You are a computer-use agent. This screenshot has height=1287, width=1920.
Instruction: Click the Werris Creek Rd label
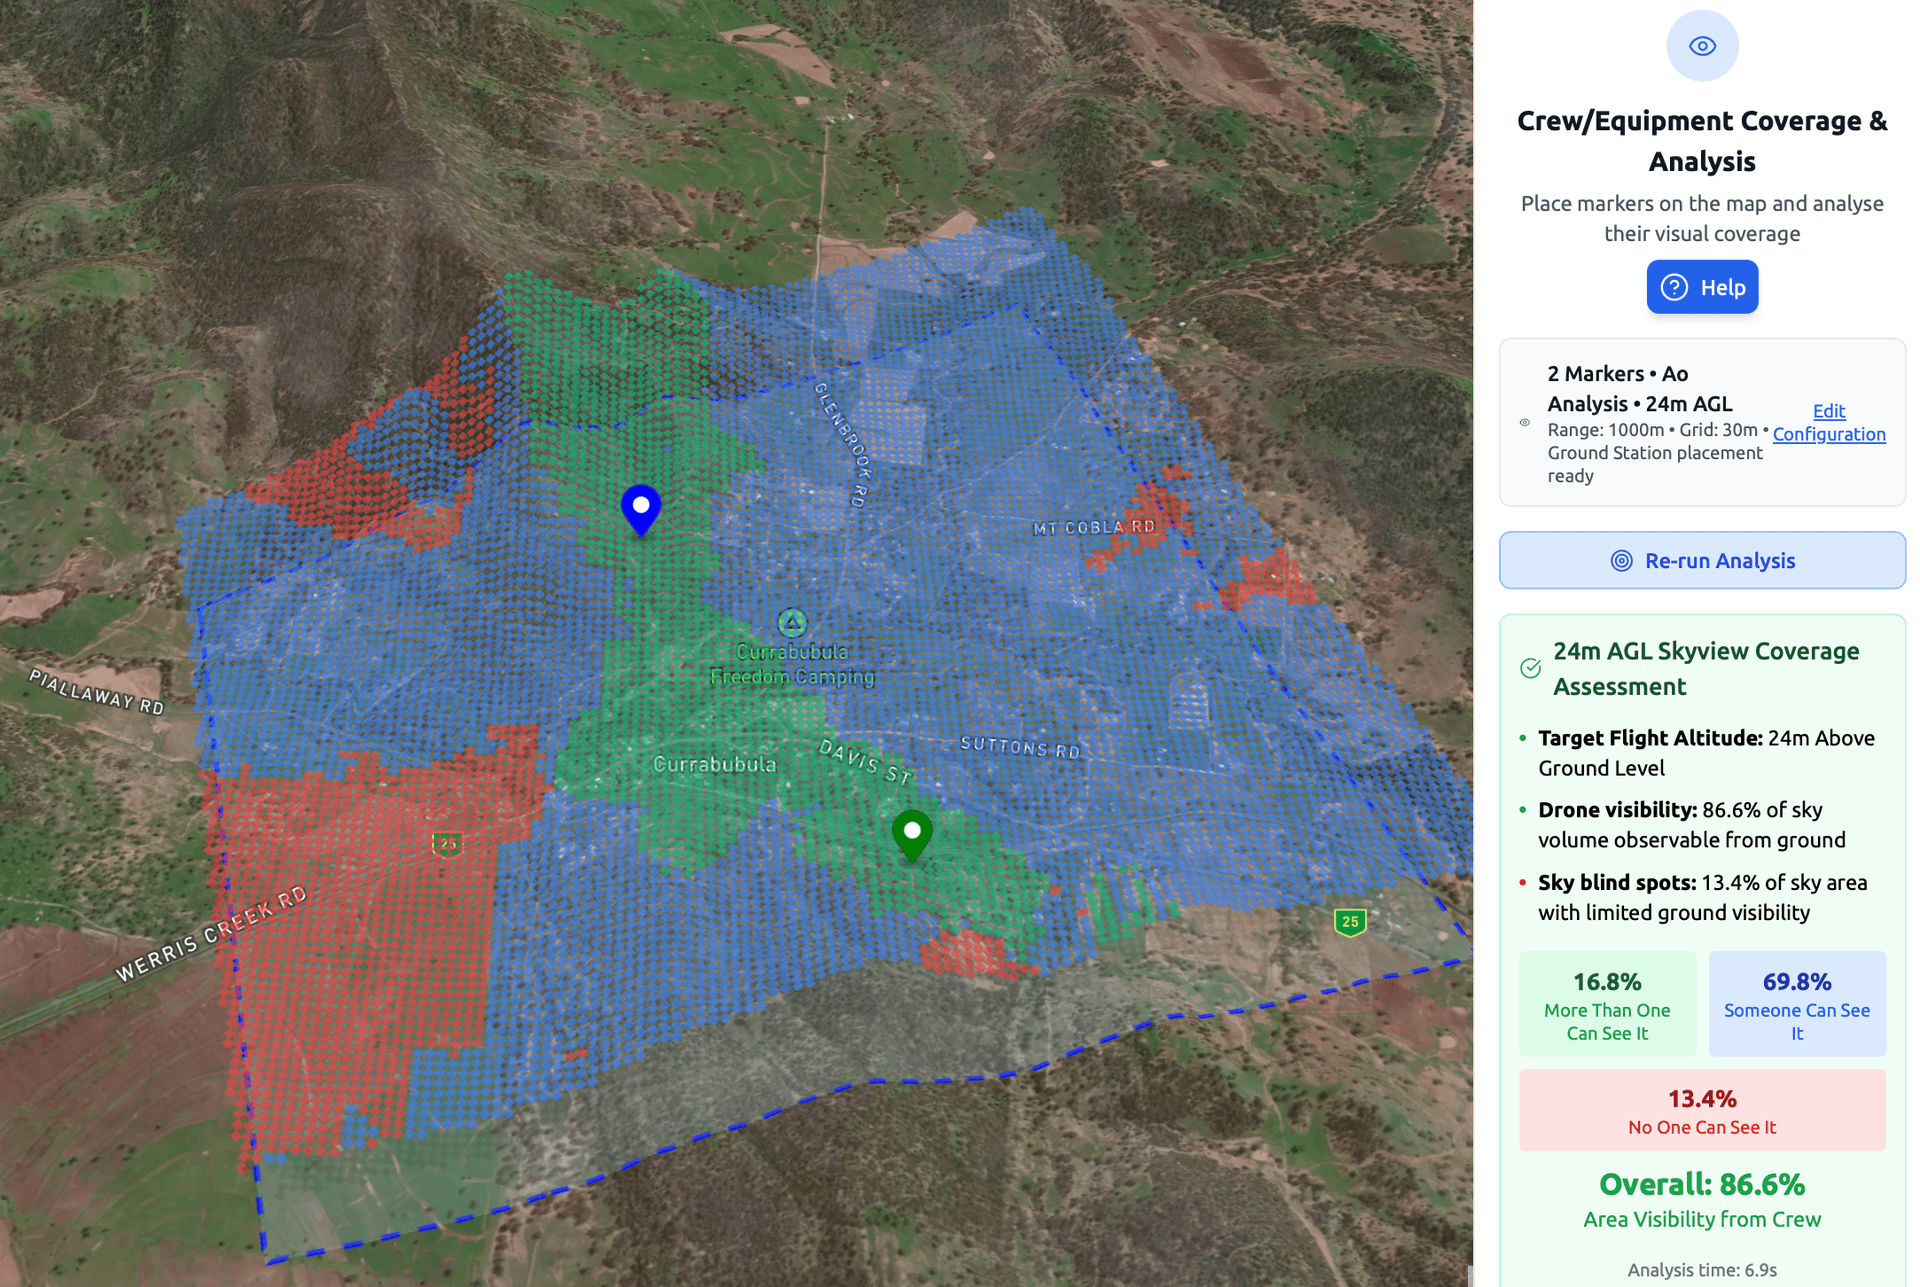(210, 935)
